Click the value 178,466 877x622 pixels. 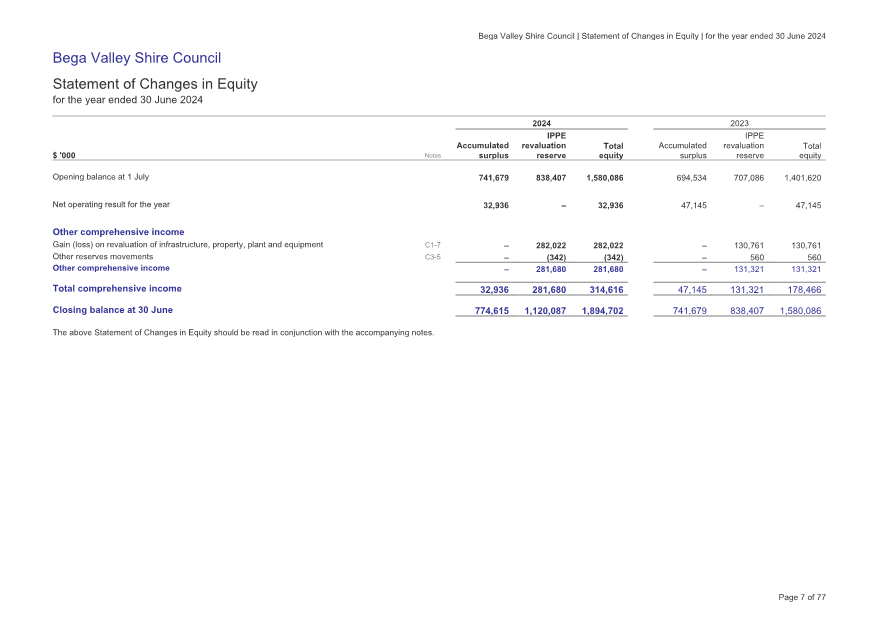[x=804, y=290]
